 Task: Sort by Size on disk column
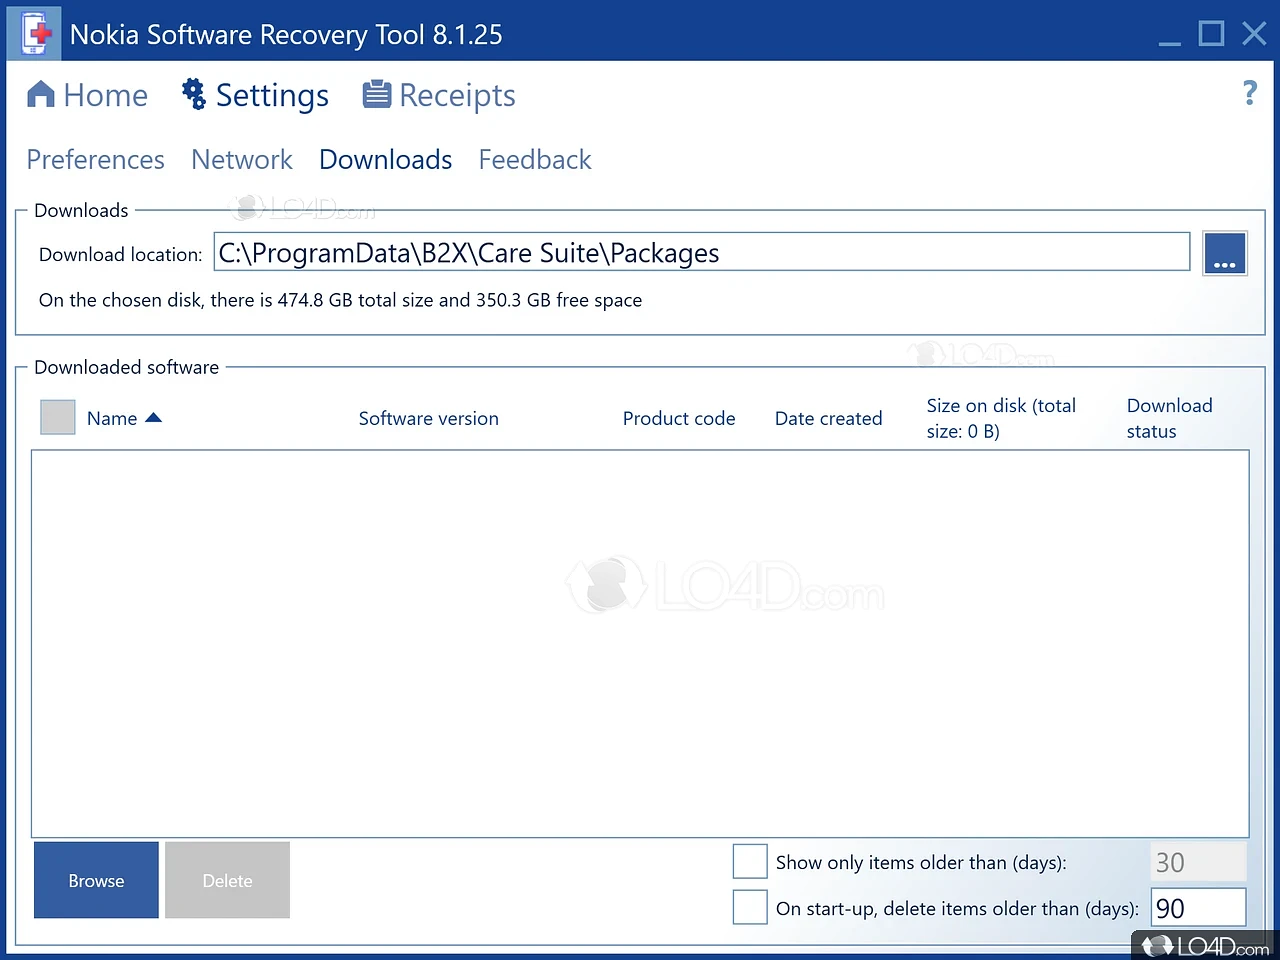tap(1001, 418)
